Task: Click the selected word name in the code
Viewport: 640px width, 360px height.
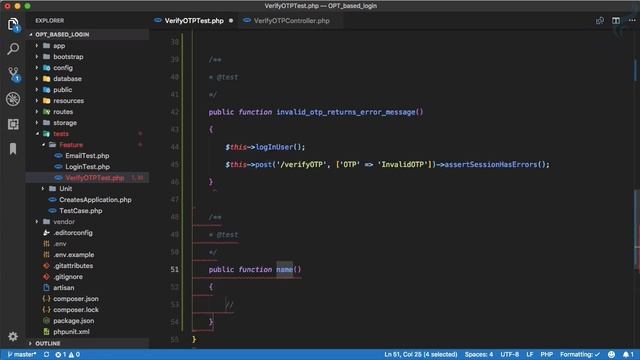Action: click(x=284, y=269)
